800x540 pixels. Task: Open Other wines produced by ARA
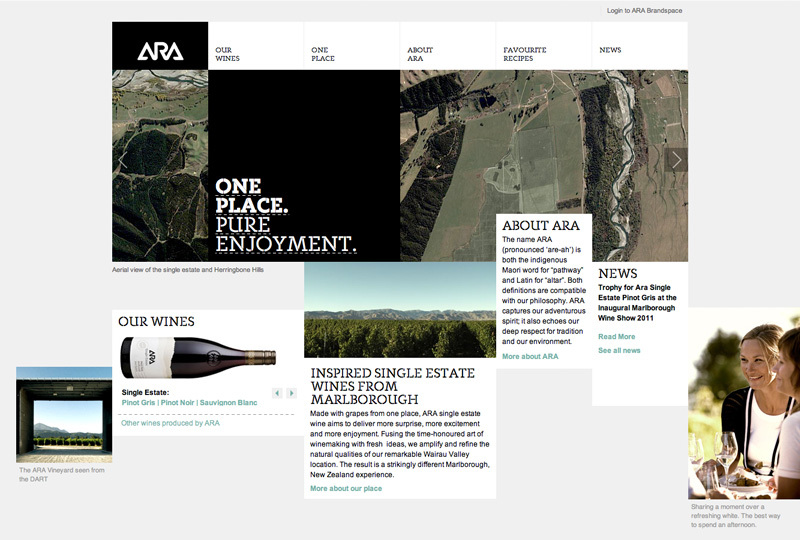(170, 423)
